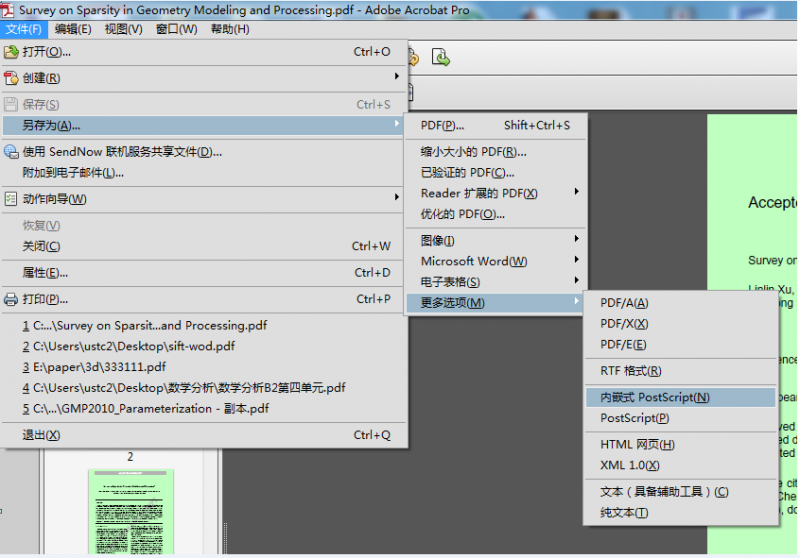The image size is (800, 558).
Task: Open 属性(E)... document properties
Action: (204, 273)
